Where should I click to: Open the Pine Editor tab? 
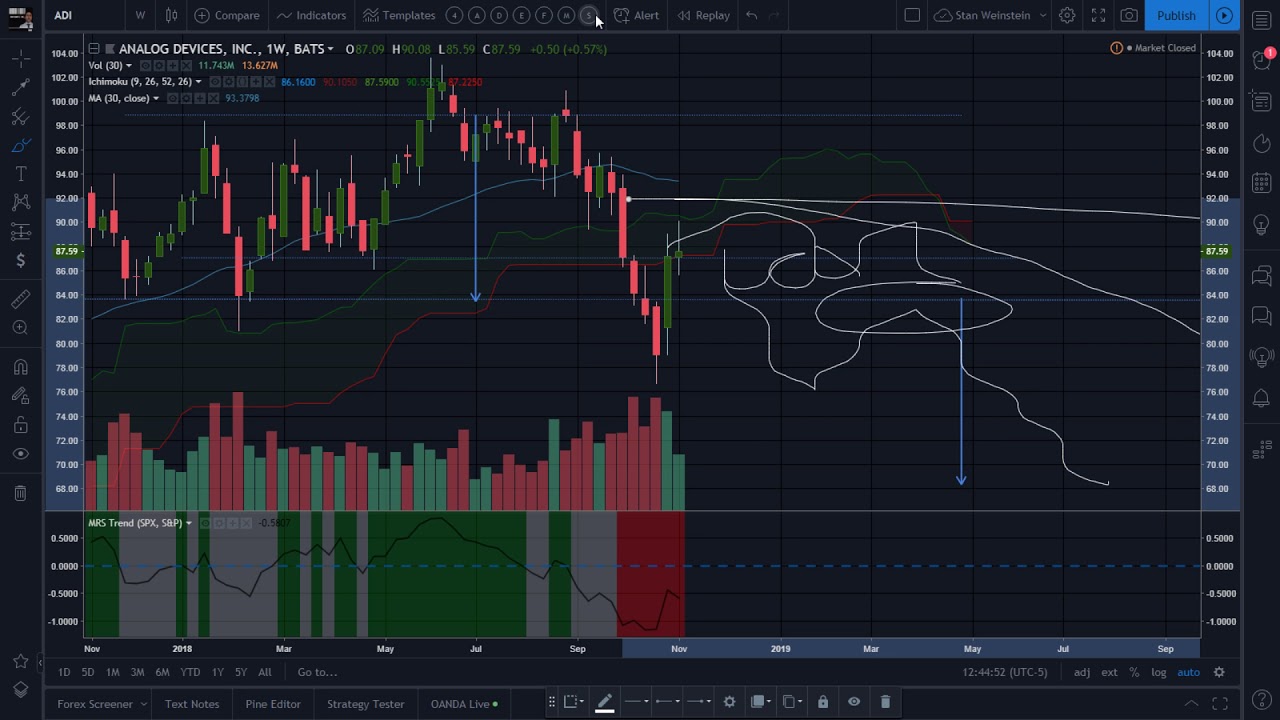tap(273, 704)
